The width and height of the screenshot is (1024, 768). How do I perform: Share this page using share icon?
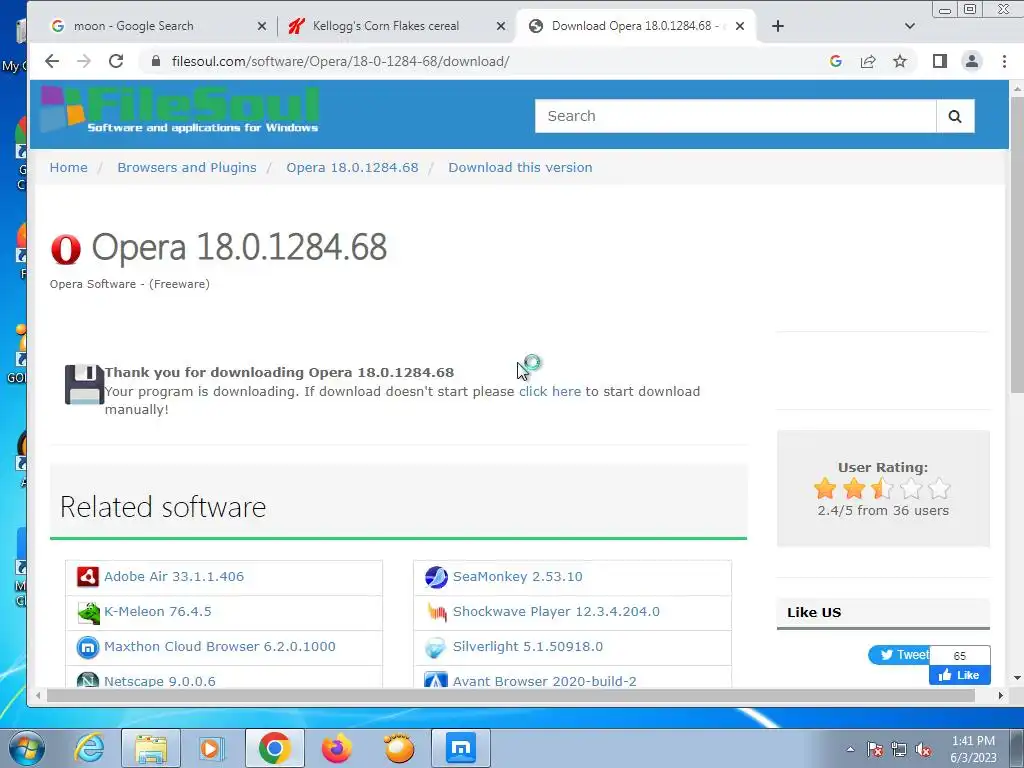[x=868, y=61]
